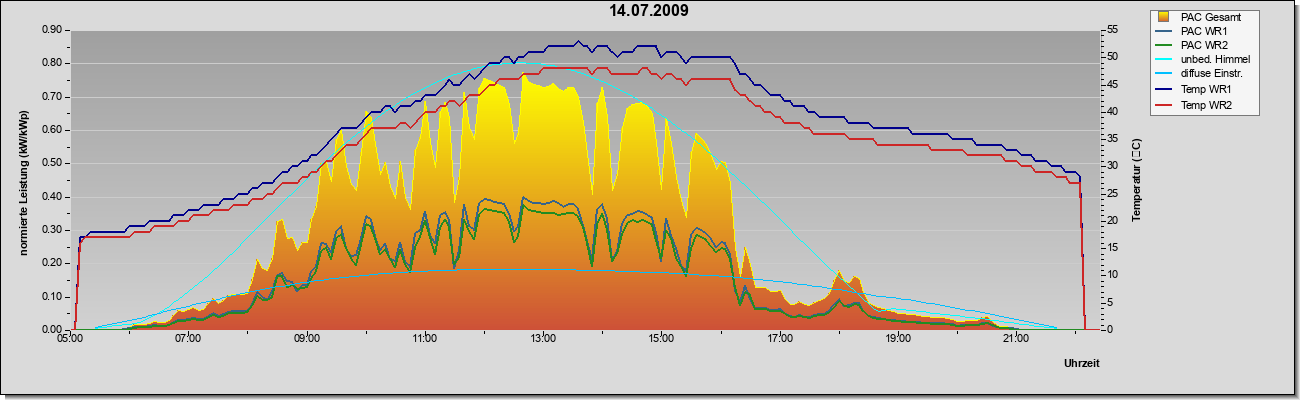Screen dimensions: 1300x400
Task: Click the chart title 14.07.2009
Action: coord(649,11)
